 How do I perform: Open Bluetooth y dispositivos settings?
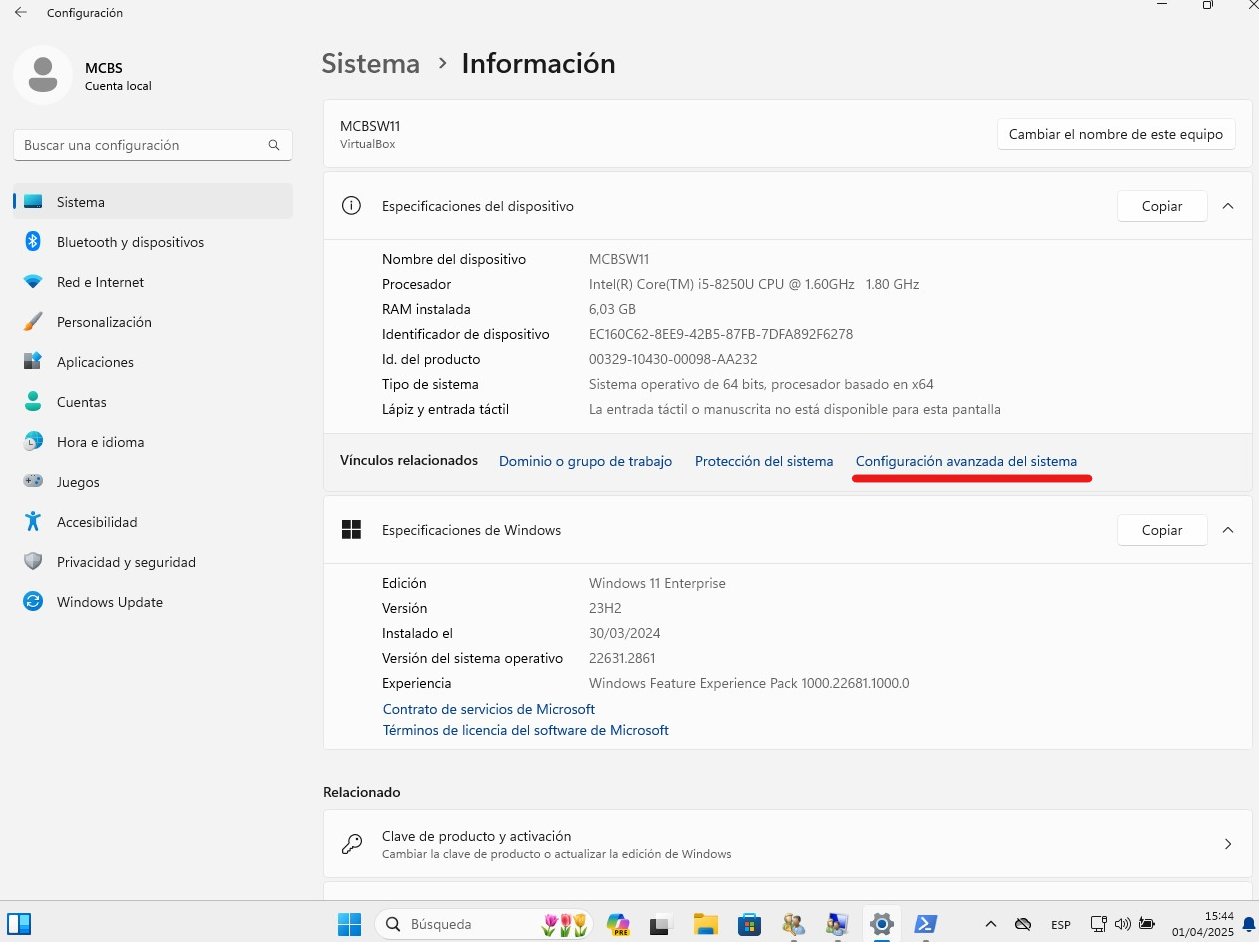click(x=130, y=242)
